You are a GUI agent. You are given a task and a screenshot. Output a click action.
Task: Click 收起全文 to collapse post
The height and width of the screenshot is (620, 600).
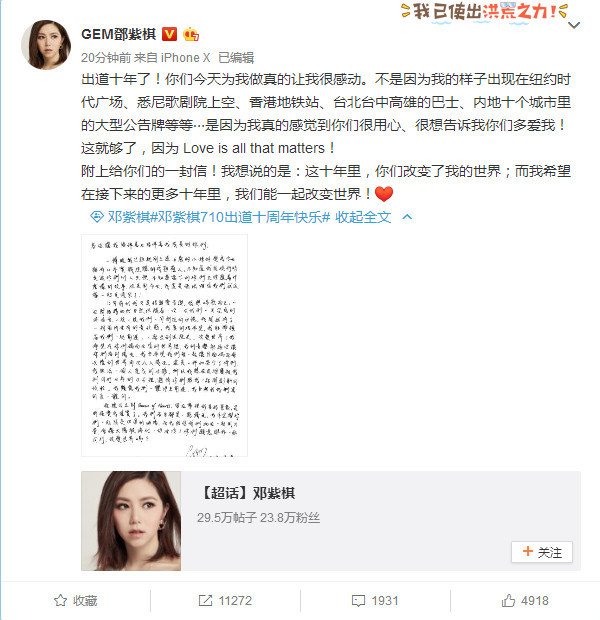363,217
